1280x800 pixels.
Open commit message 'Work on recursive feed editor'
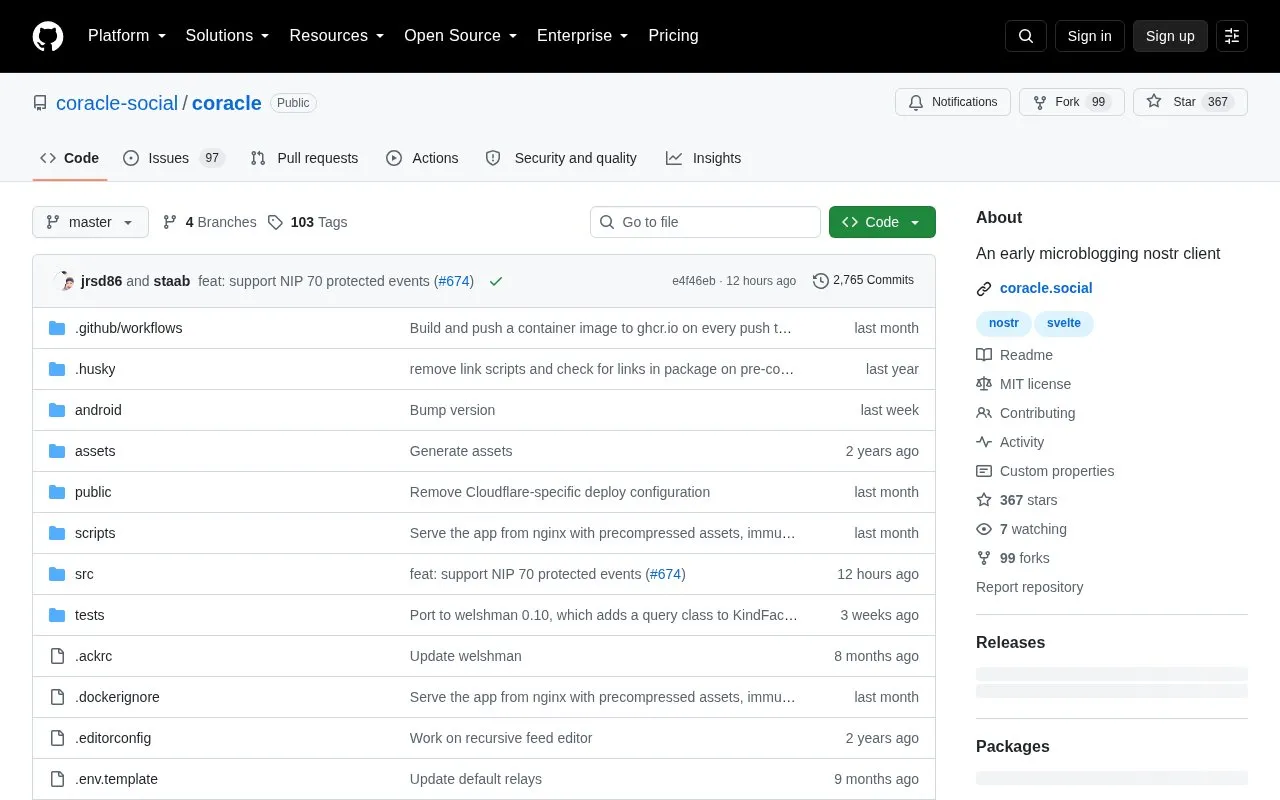[501, 738]
